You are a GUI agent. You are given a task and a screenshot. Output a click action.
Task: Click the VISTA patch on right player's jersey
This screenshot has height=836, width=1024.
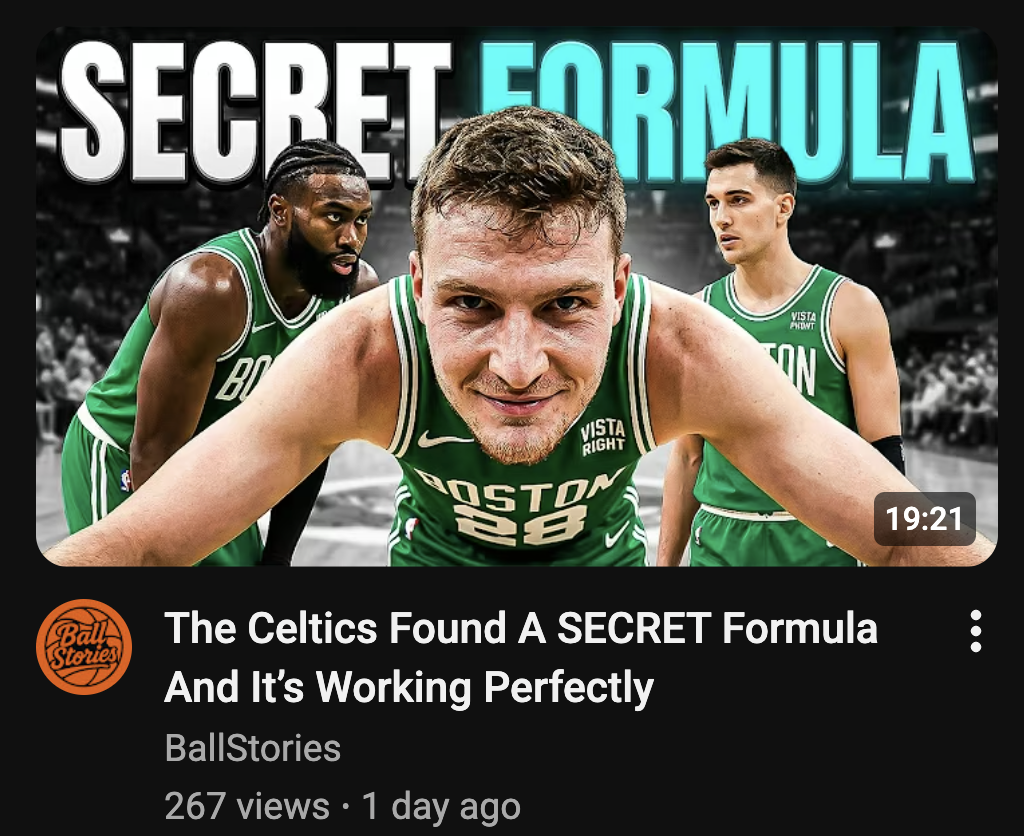pyautogui.click(x=802, y=320)
